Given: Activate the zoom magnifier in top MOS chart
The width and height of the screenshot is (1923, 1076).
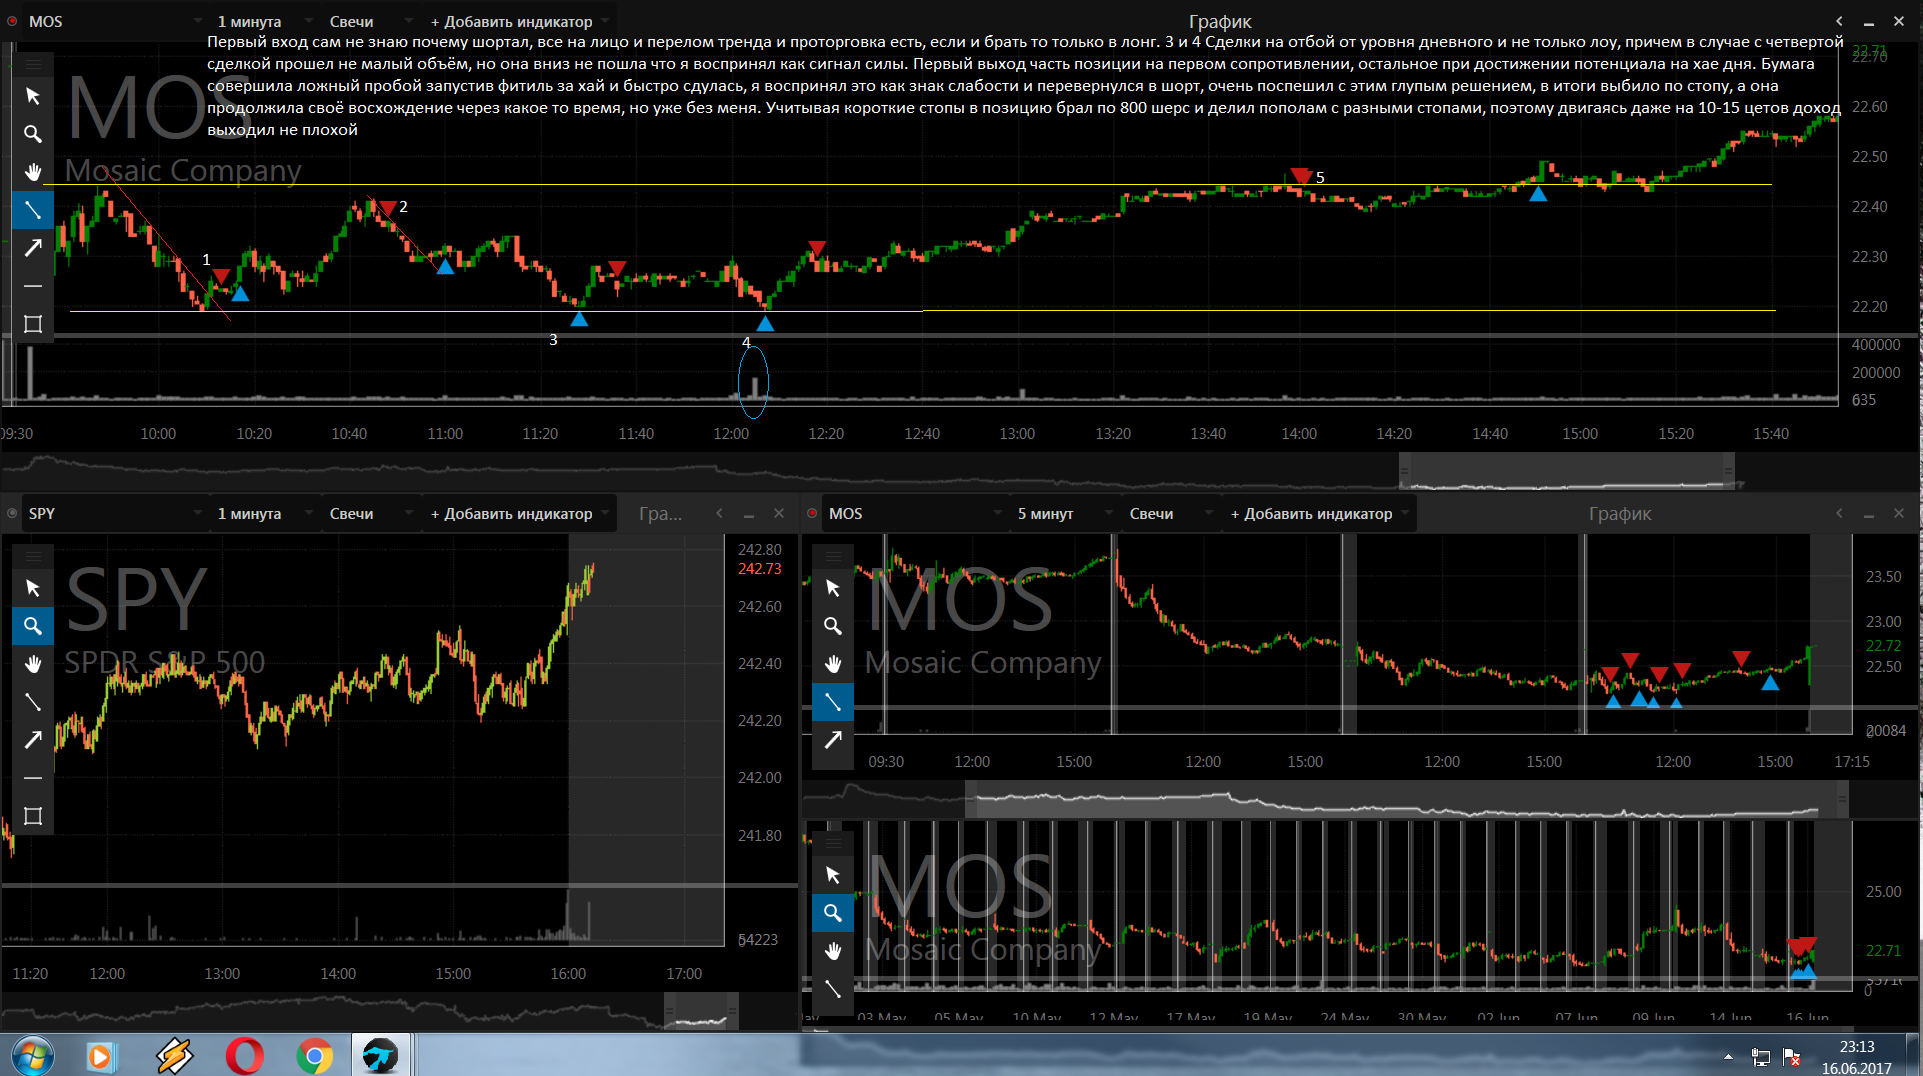Looking at the screenshot, I should coord(32,134).
